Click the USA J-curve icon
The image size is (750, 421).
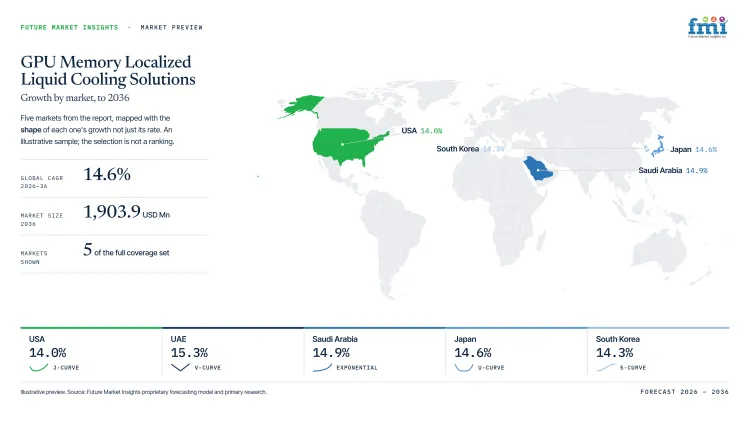(x=39, y=367)
